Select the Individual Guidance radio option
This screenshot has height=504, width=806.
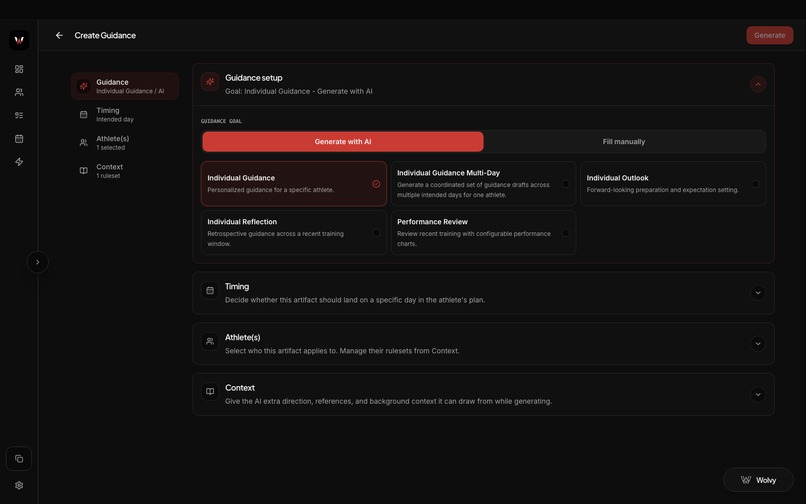click(294, 184)
